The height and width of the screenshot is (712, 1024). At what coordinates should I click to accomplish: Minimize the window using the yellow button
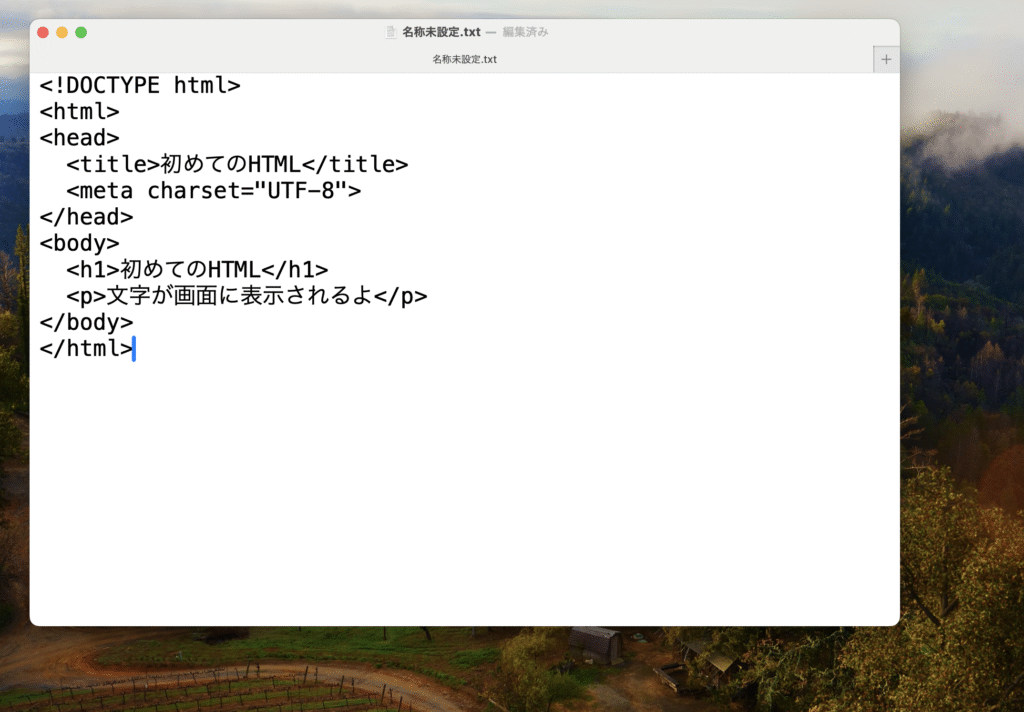62,32
